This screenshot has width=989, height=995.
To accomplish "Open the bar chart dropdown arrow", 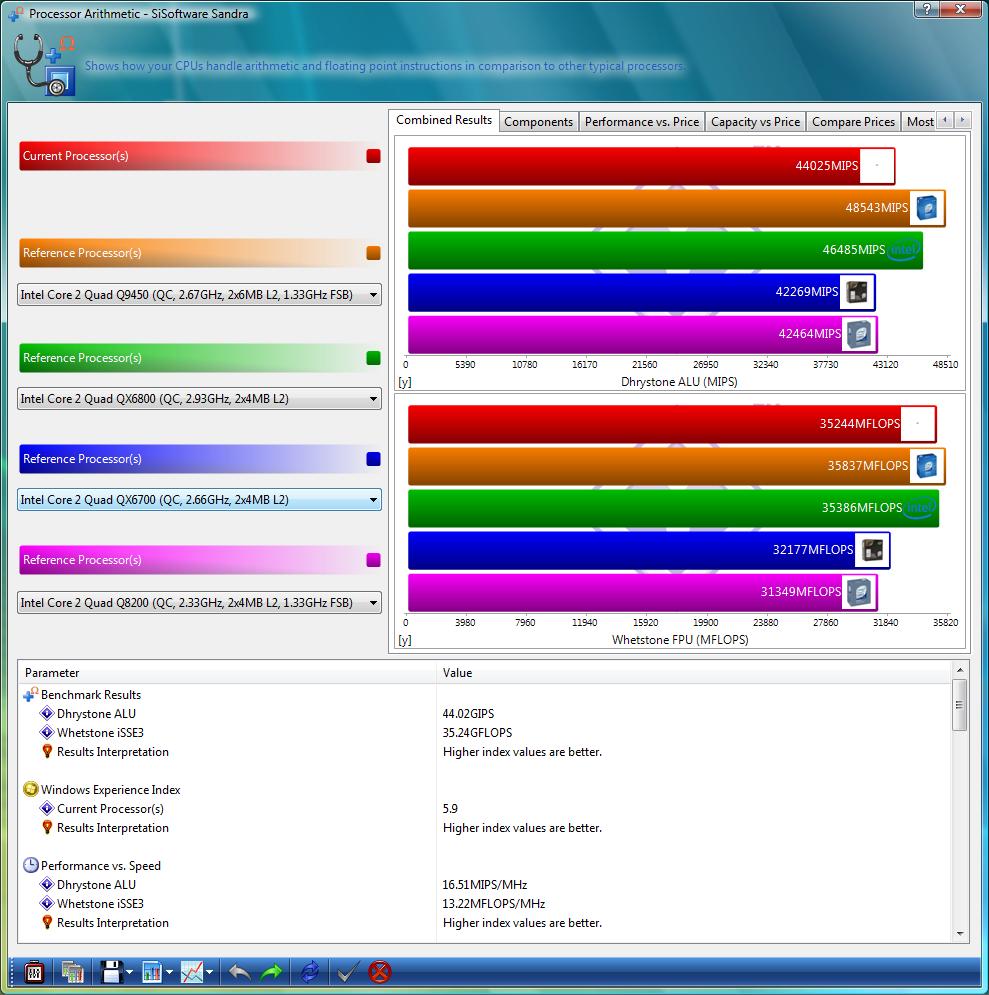I will (x=169, y=972).
